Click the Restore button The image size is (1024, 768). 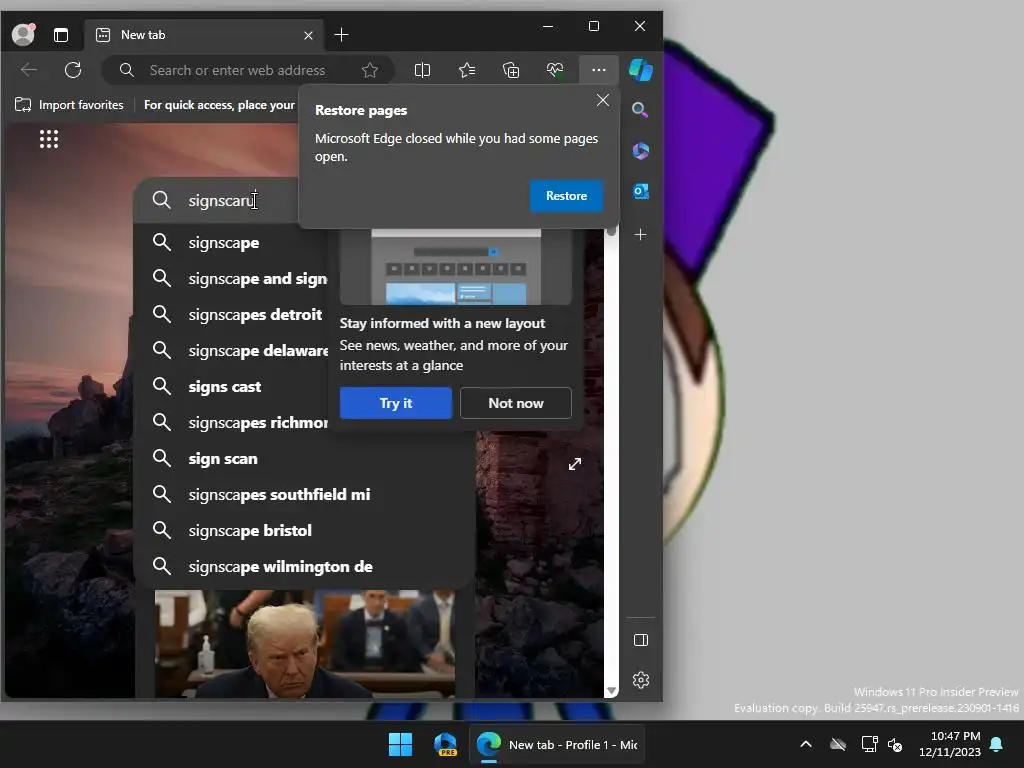pos(566,196)
